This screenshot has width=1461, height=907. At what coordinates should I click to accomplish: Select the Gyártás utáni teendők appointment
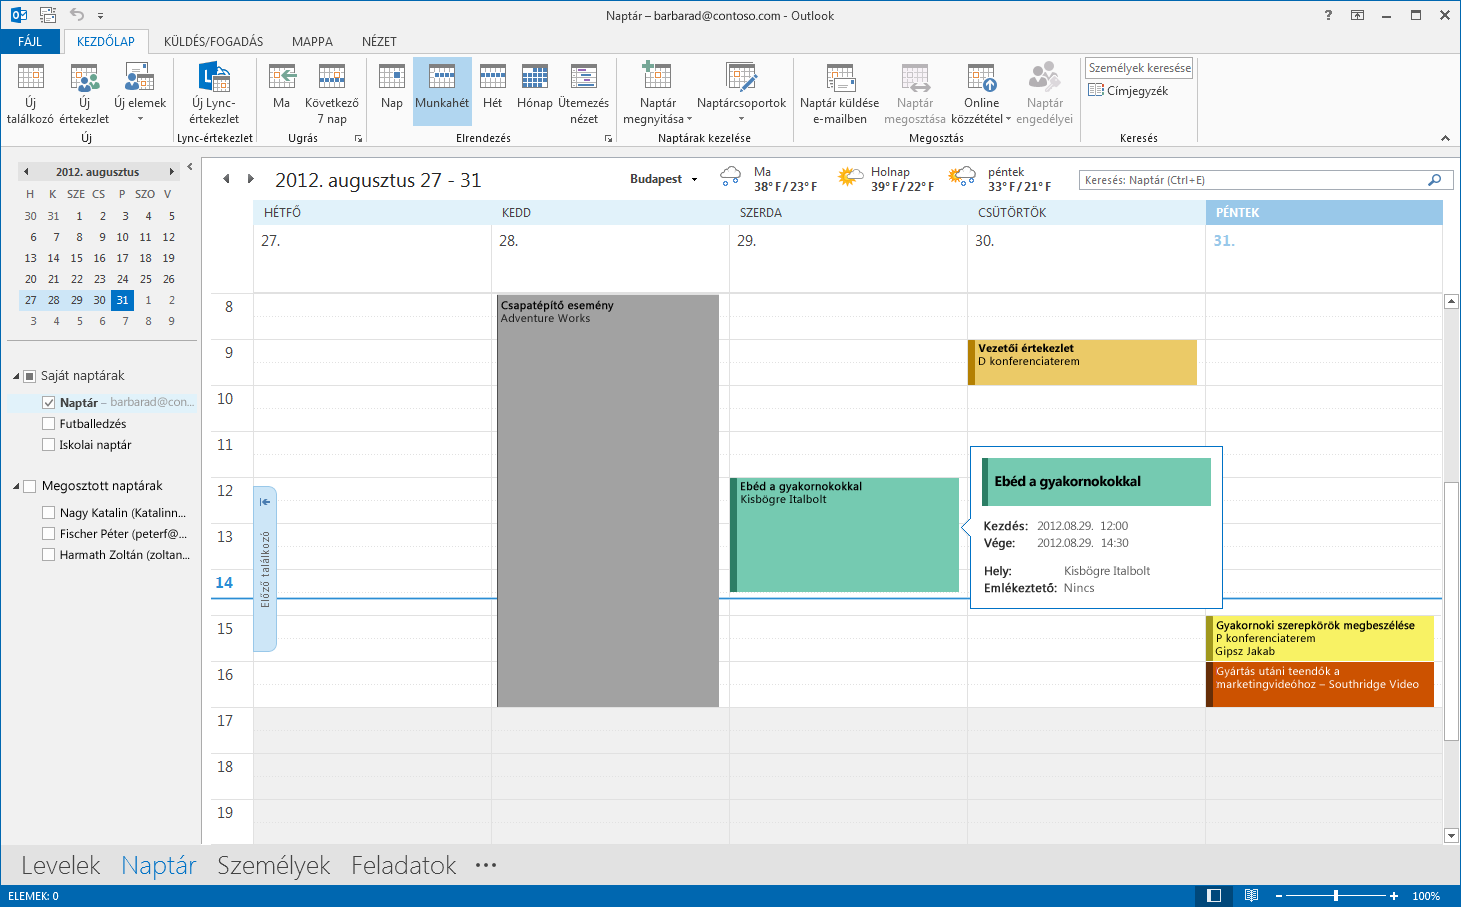1320,684
